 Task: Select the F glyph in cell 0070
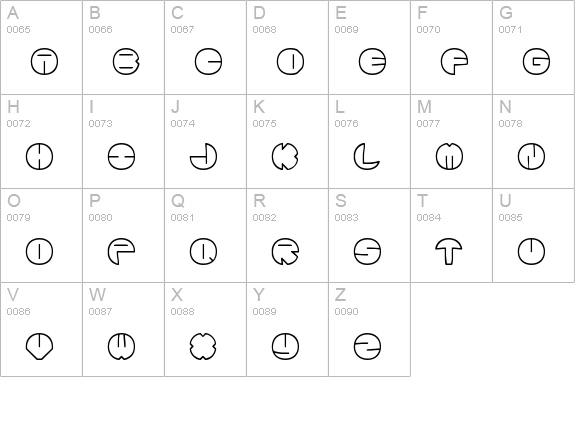point(454,62)
